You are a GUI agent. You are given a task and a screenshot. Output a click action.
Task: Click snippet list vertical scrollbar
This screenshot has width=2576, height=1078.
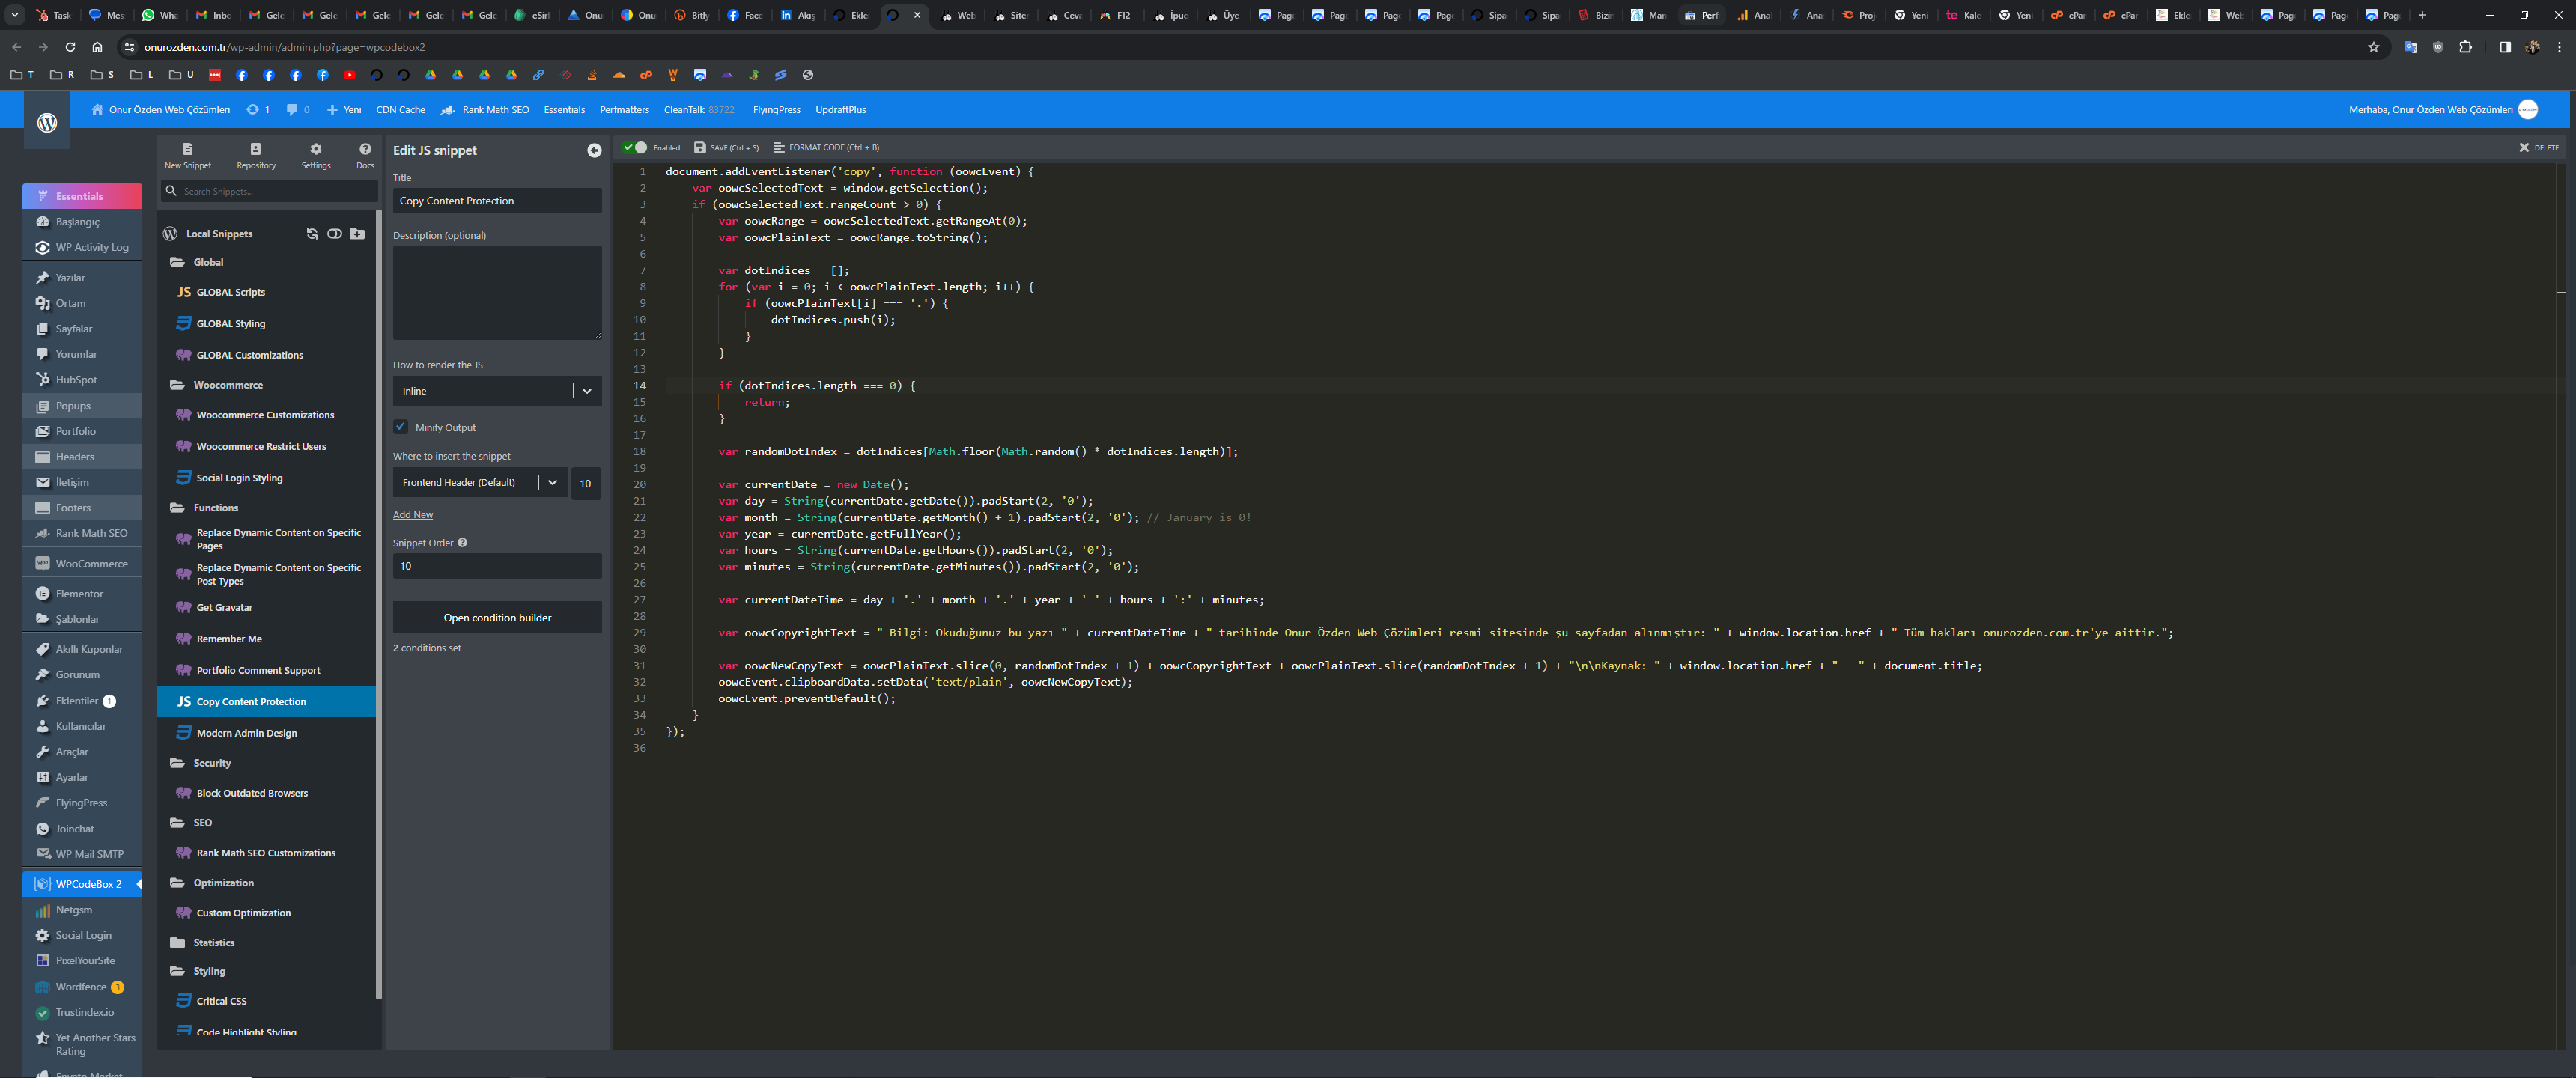click(x=379, y=605)
